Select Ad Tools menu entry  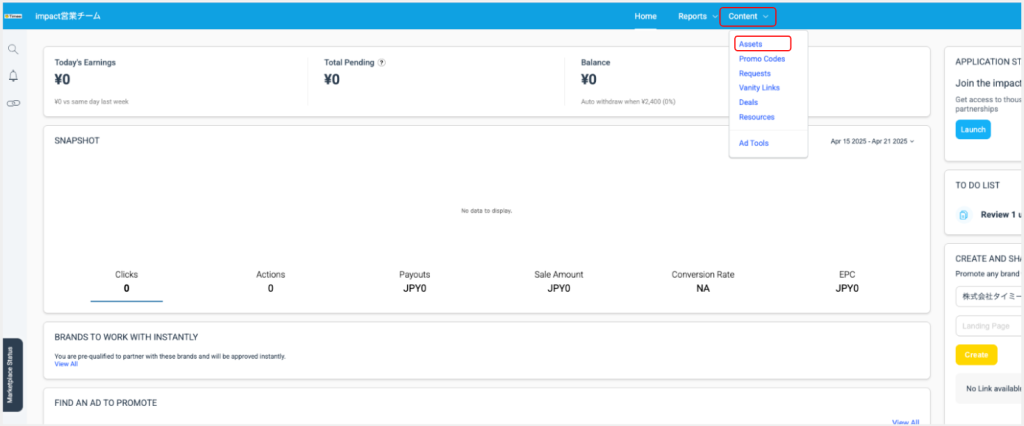[x=753, y=143]
